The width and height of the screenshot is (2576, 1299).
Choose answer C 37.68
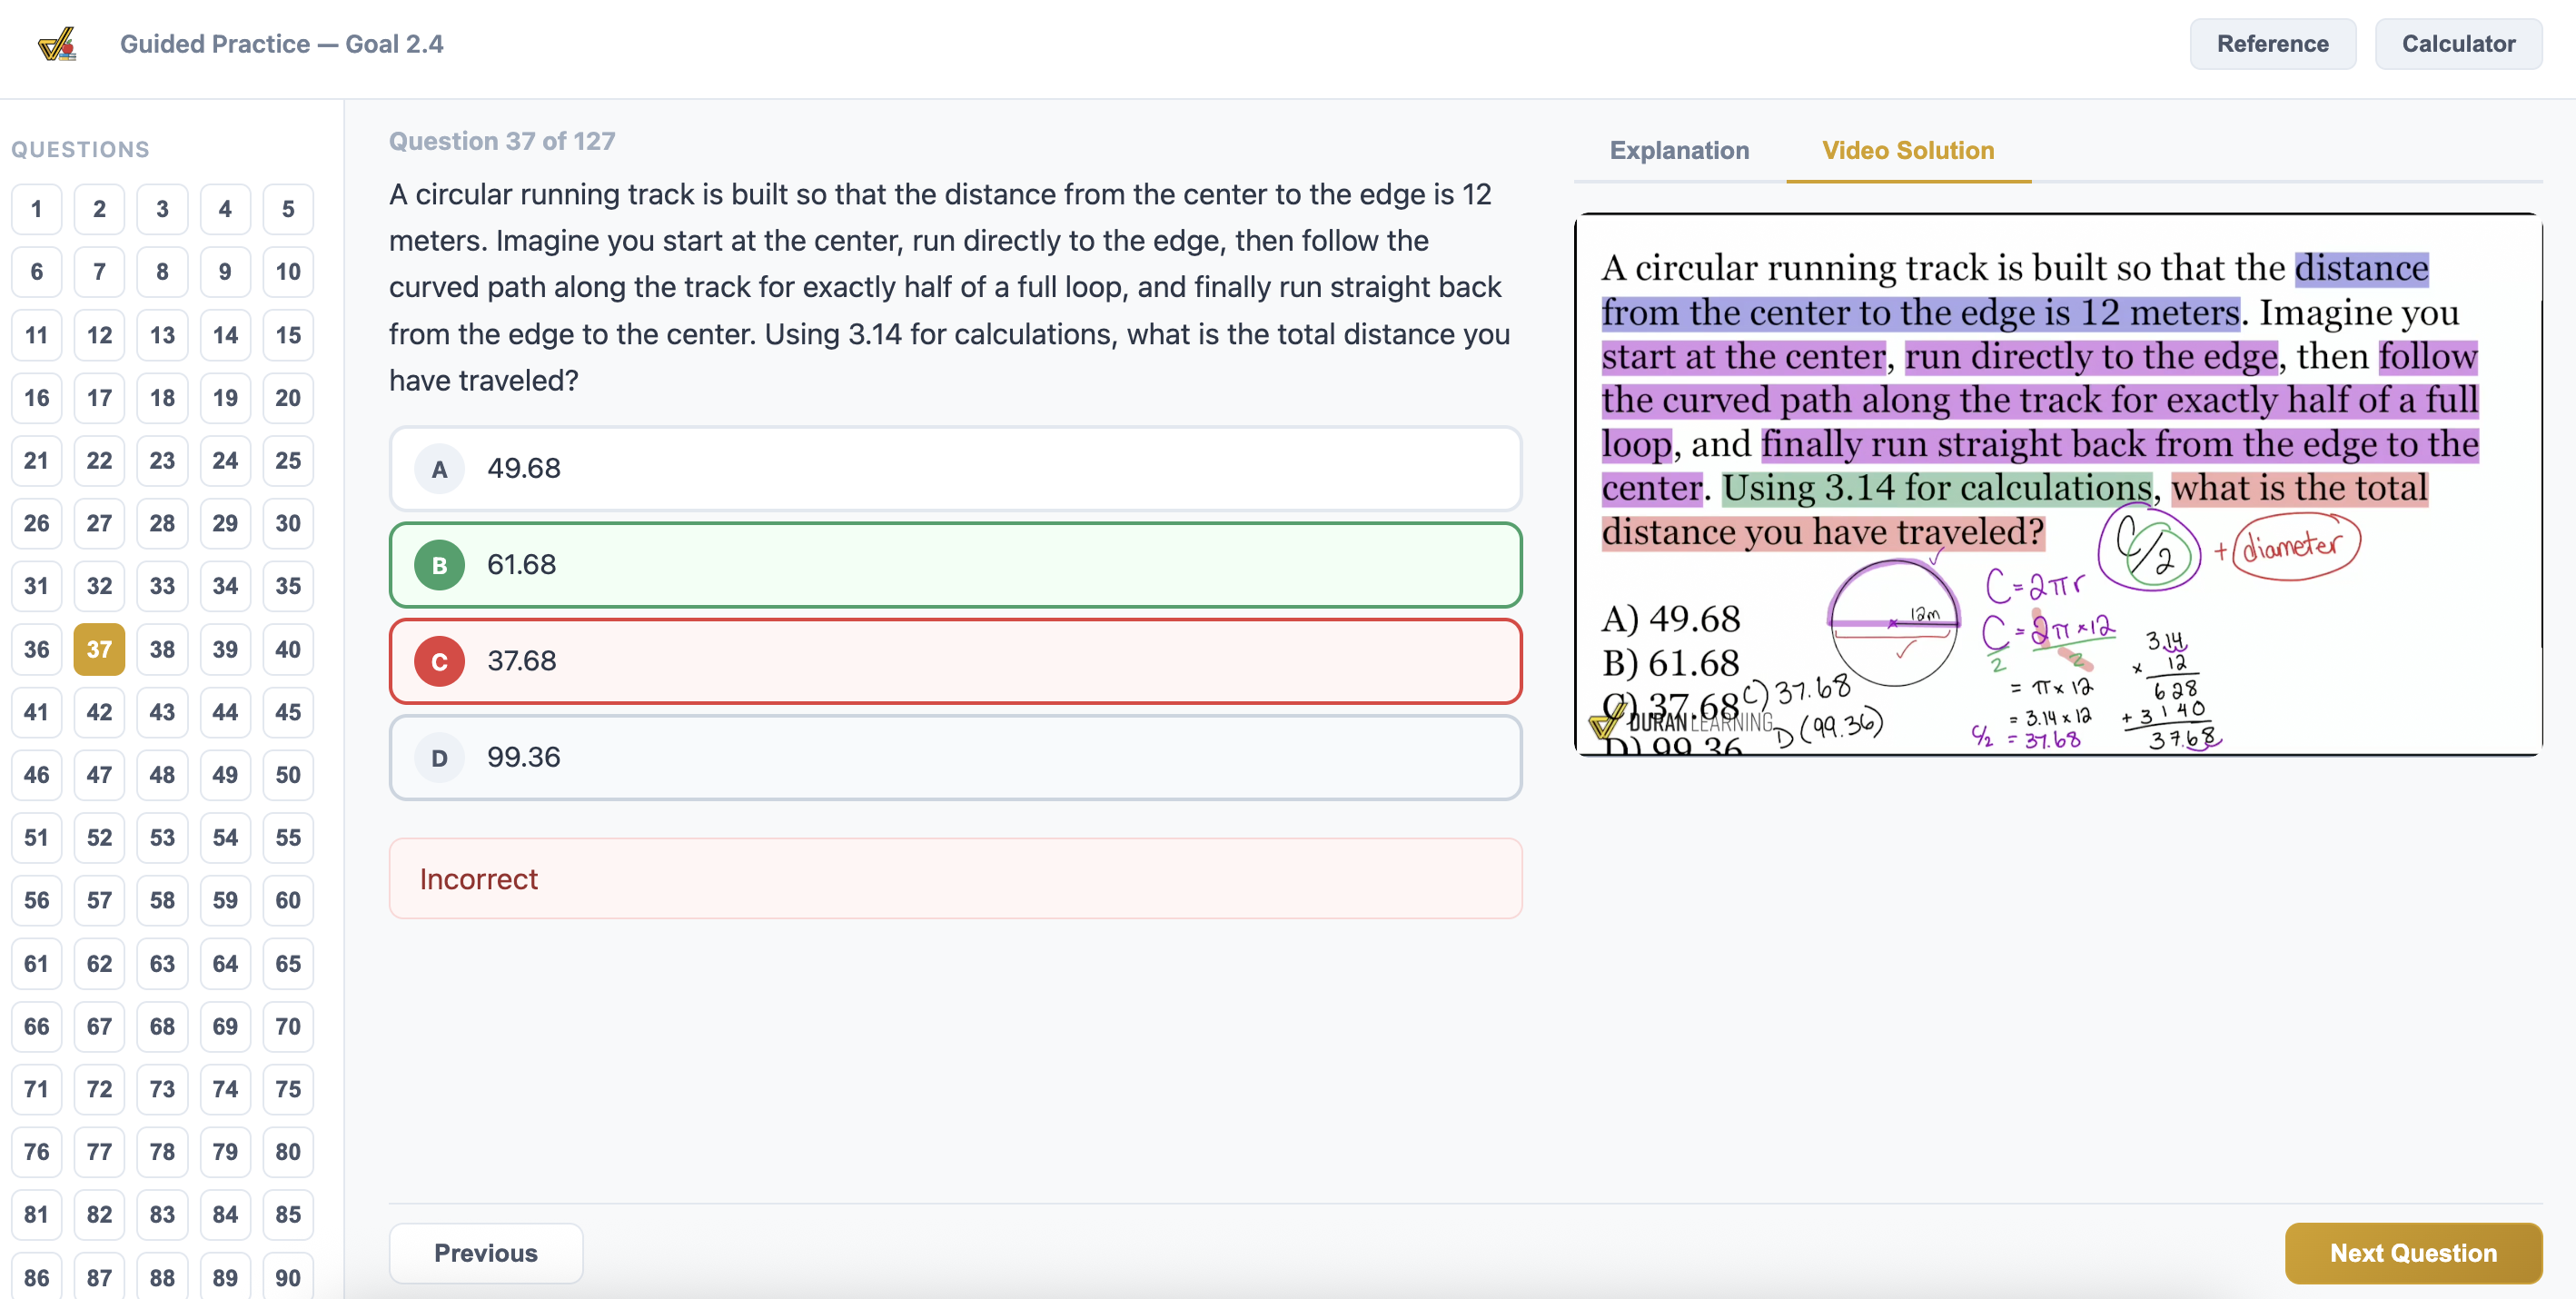(x=955, y=660)
